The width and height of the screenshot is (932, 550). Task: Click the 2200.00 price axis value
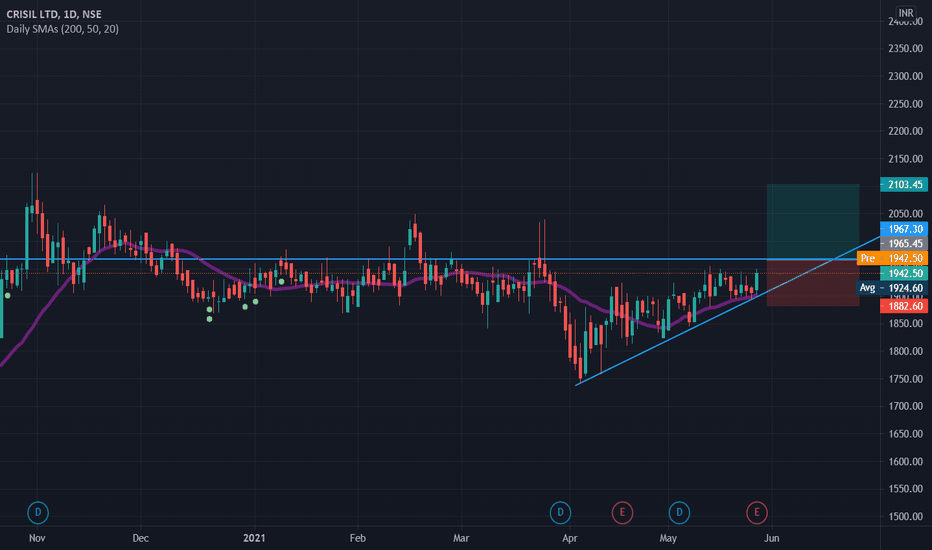[905, 131]
